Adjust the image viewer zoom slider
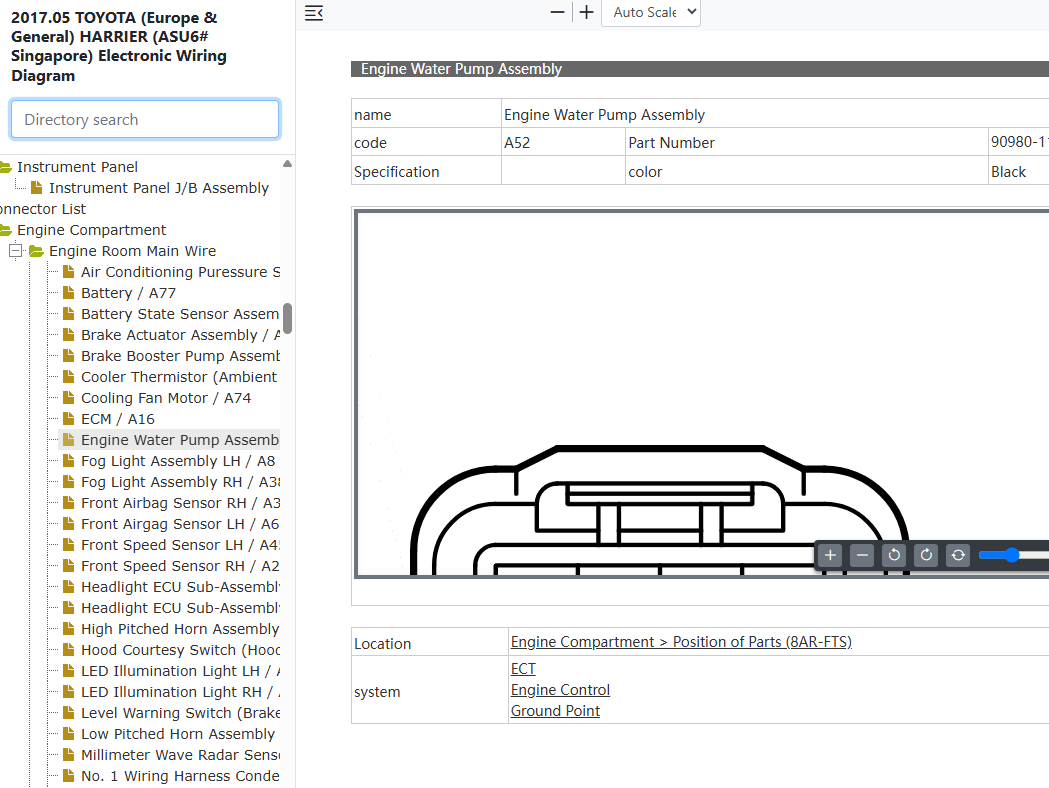The image size is (1049, 788). pos(1013,555)
